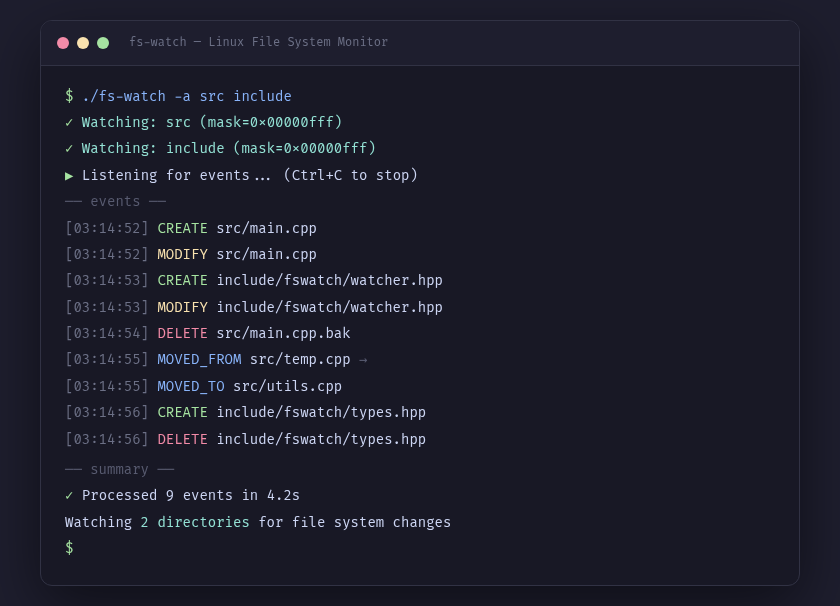Click the 'Watching: src (mask=0x00000fff)' line

point(204,122)
